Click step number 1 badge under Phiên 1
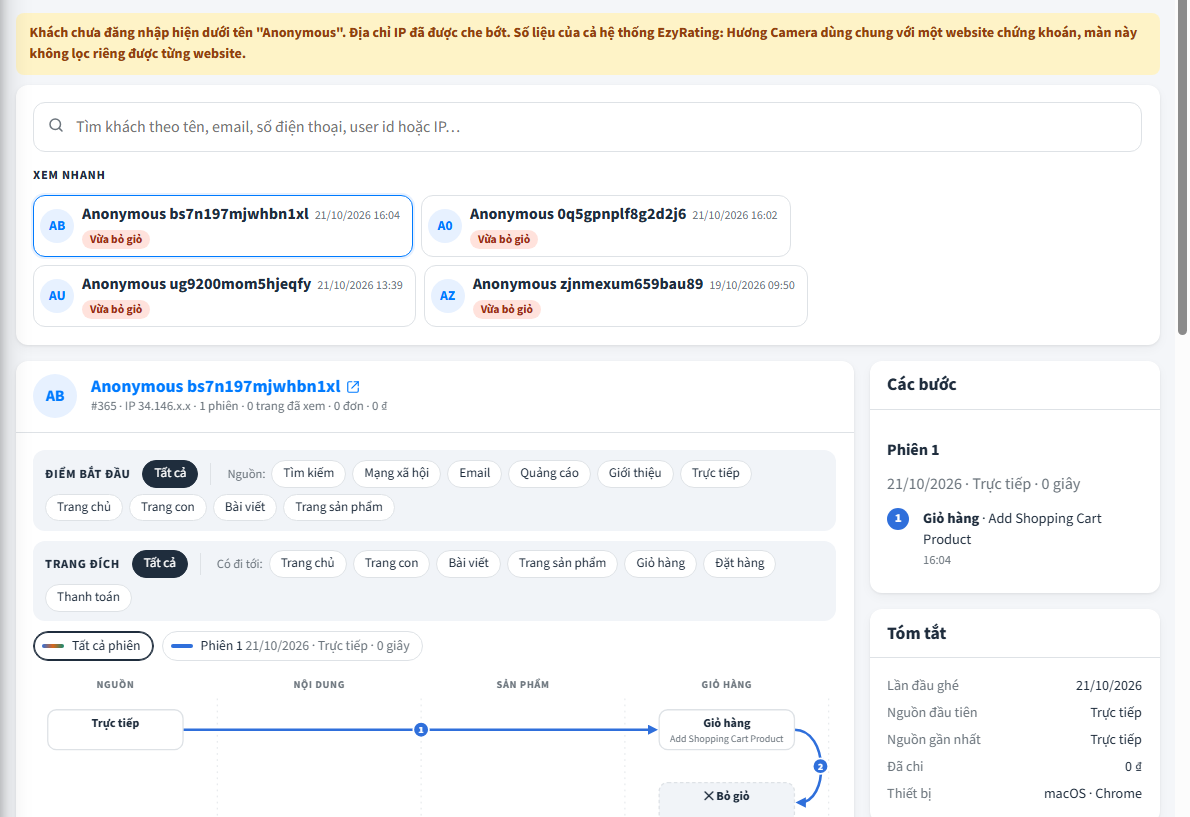This screenshot has height=817, width=1190. click(x=898, y=519)
